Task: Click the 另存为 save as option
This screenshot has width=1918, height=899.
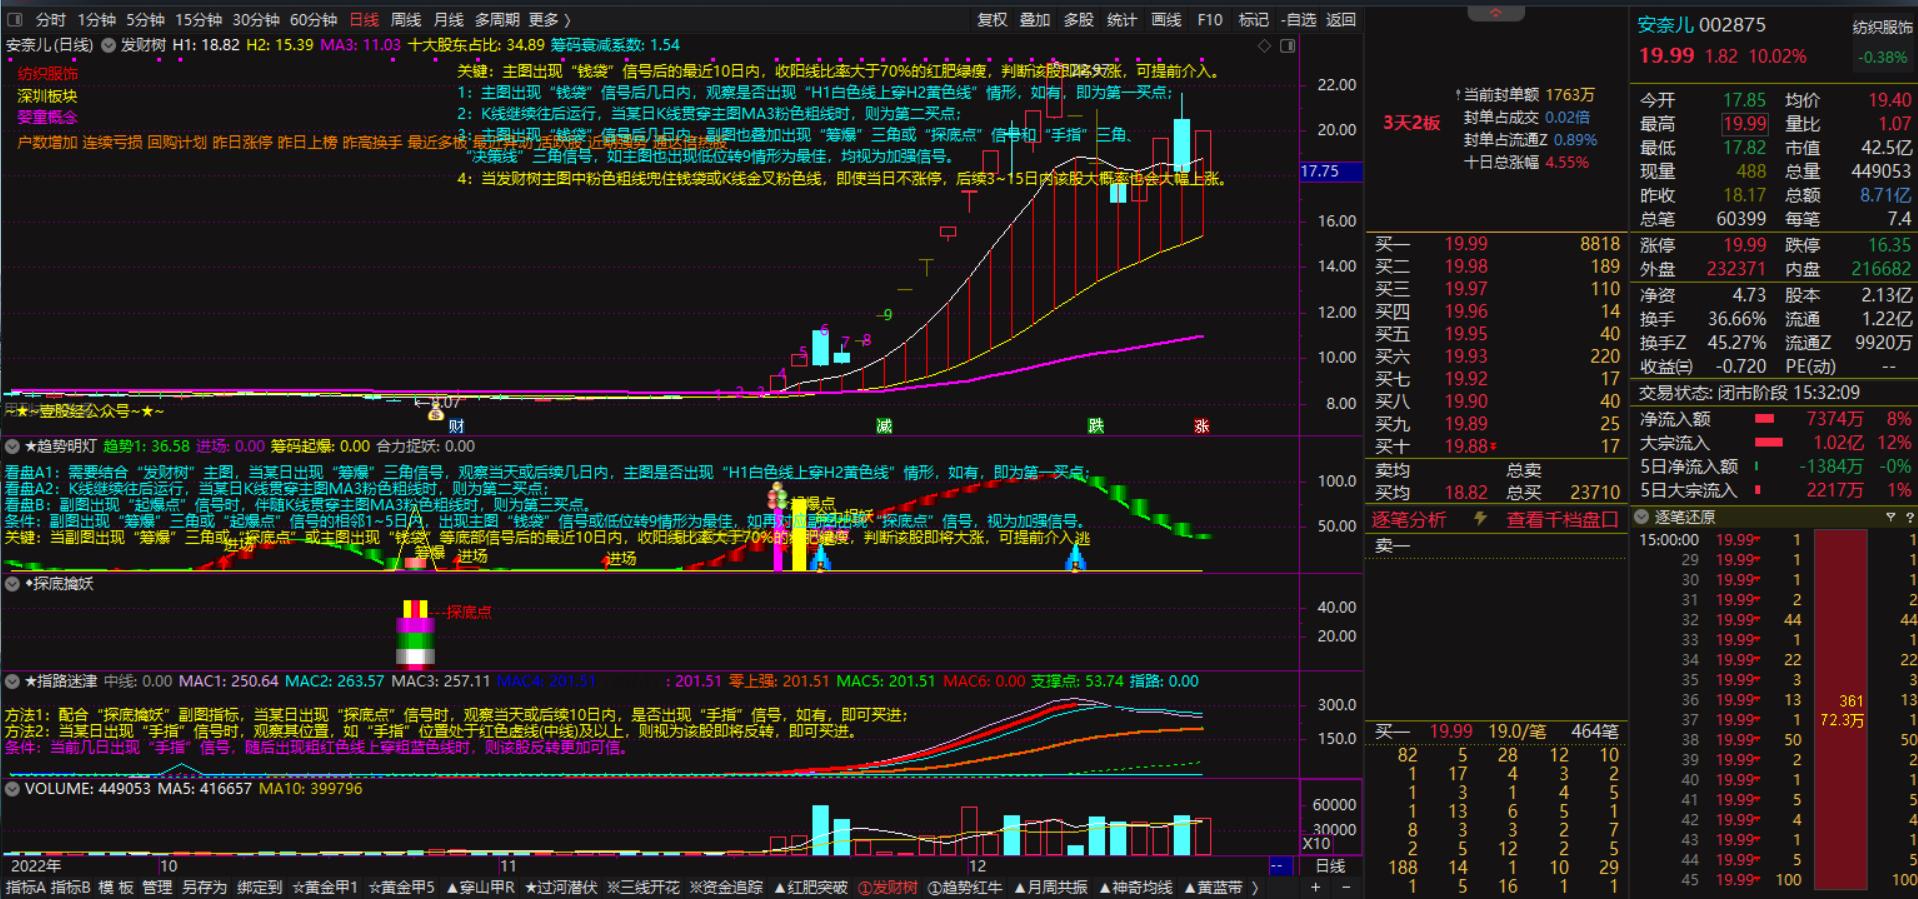Action: (x=205, y=887)
